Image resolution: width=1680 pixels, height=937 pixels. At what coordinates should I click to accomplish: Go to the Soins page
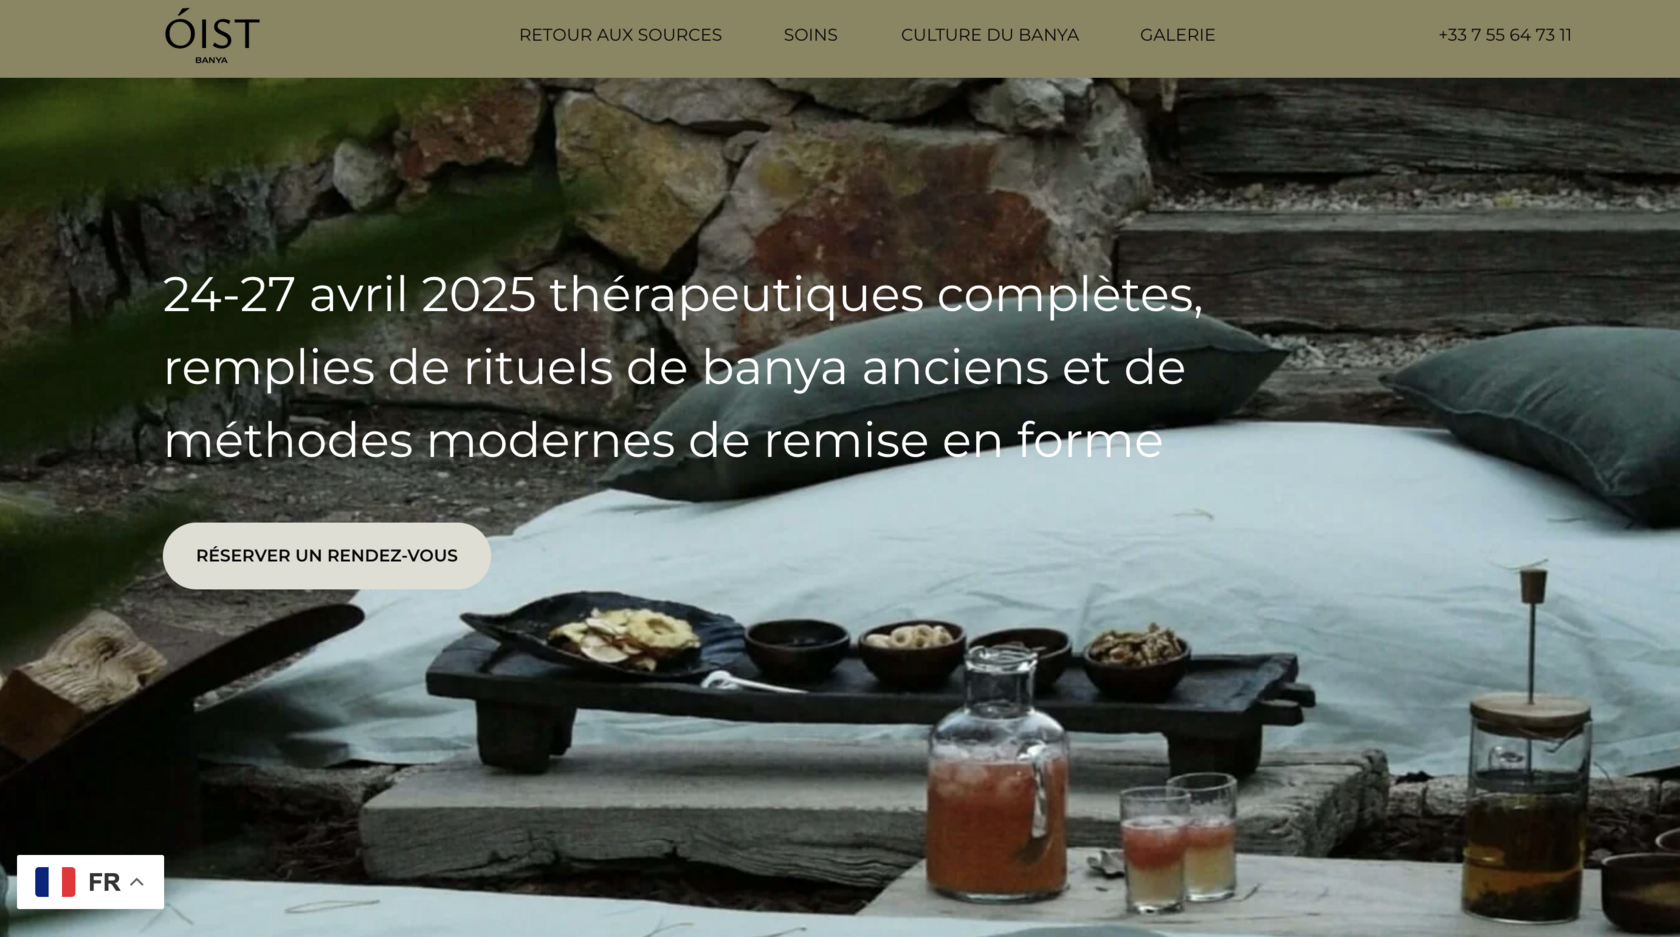click(810, 35)
